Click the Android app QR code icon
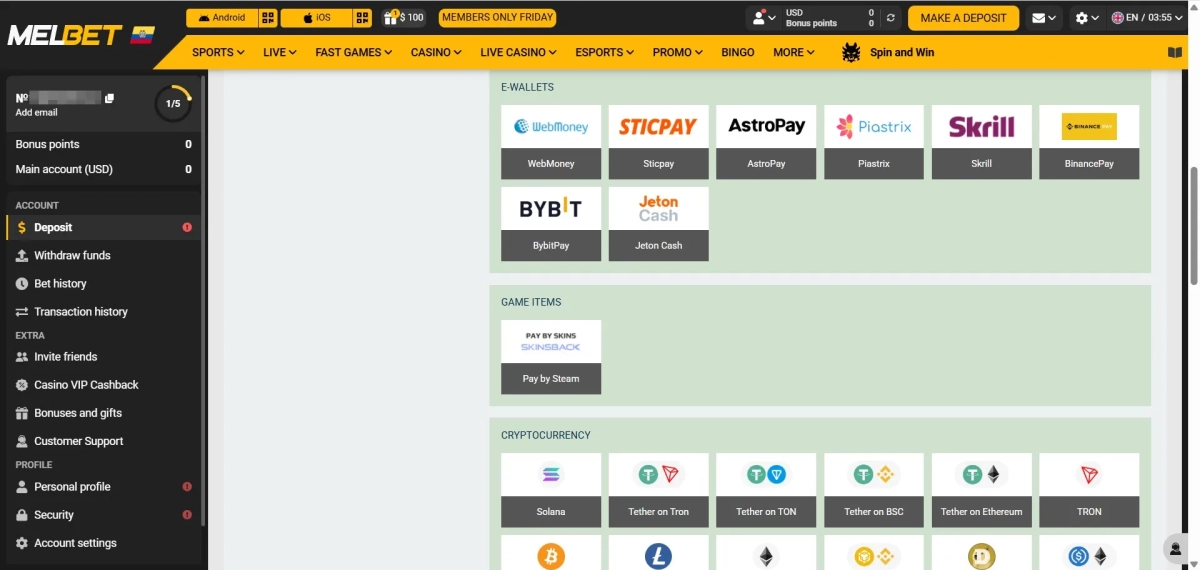This screenshot has height=570, width=1200. [x=267, y=18]
